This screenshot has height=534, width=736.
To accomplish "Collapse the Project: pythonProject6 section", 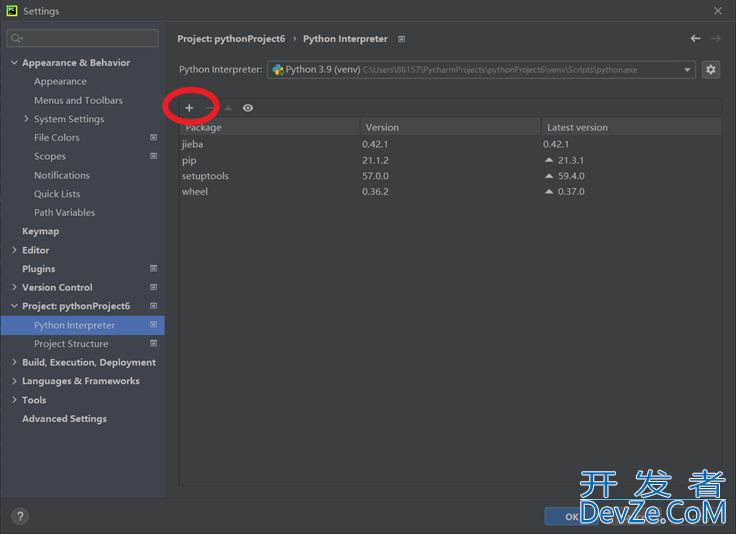I will (14, 306).
